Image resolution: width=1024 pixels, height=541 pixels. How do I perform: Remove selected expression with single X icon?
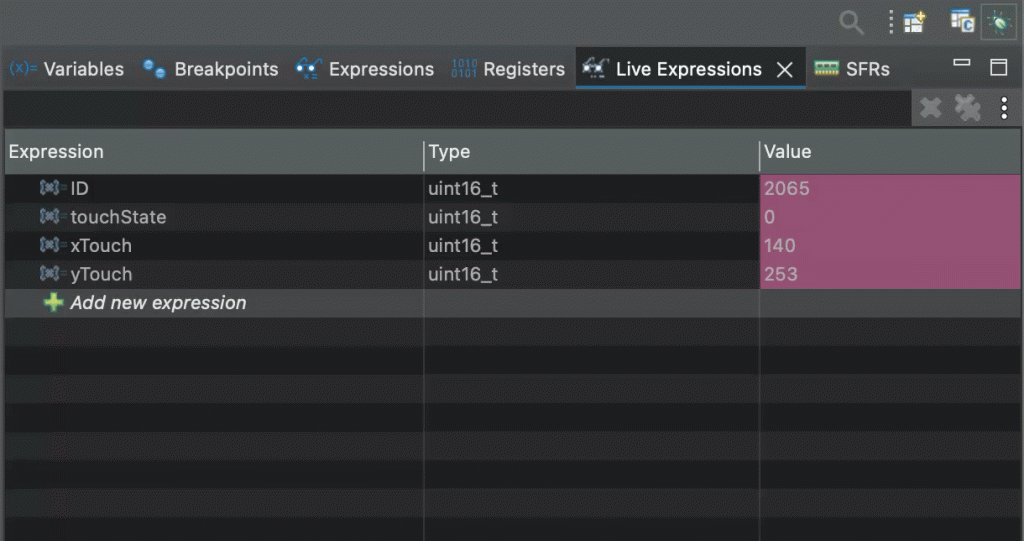click(930, 108)
